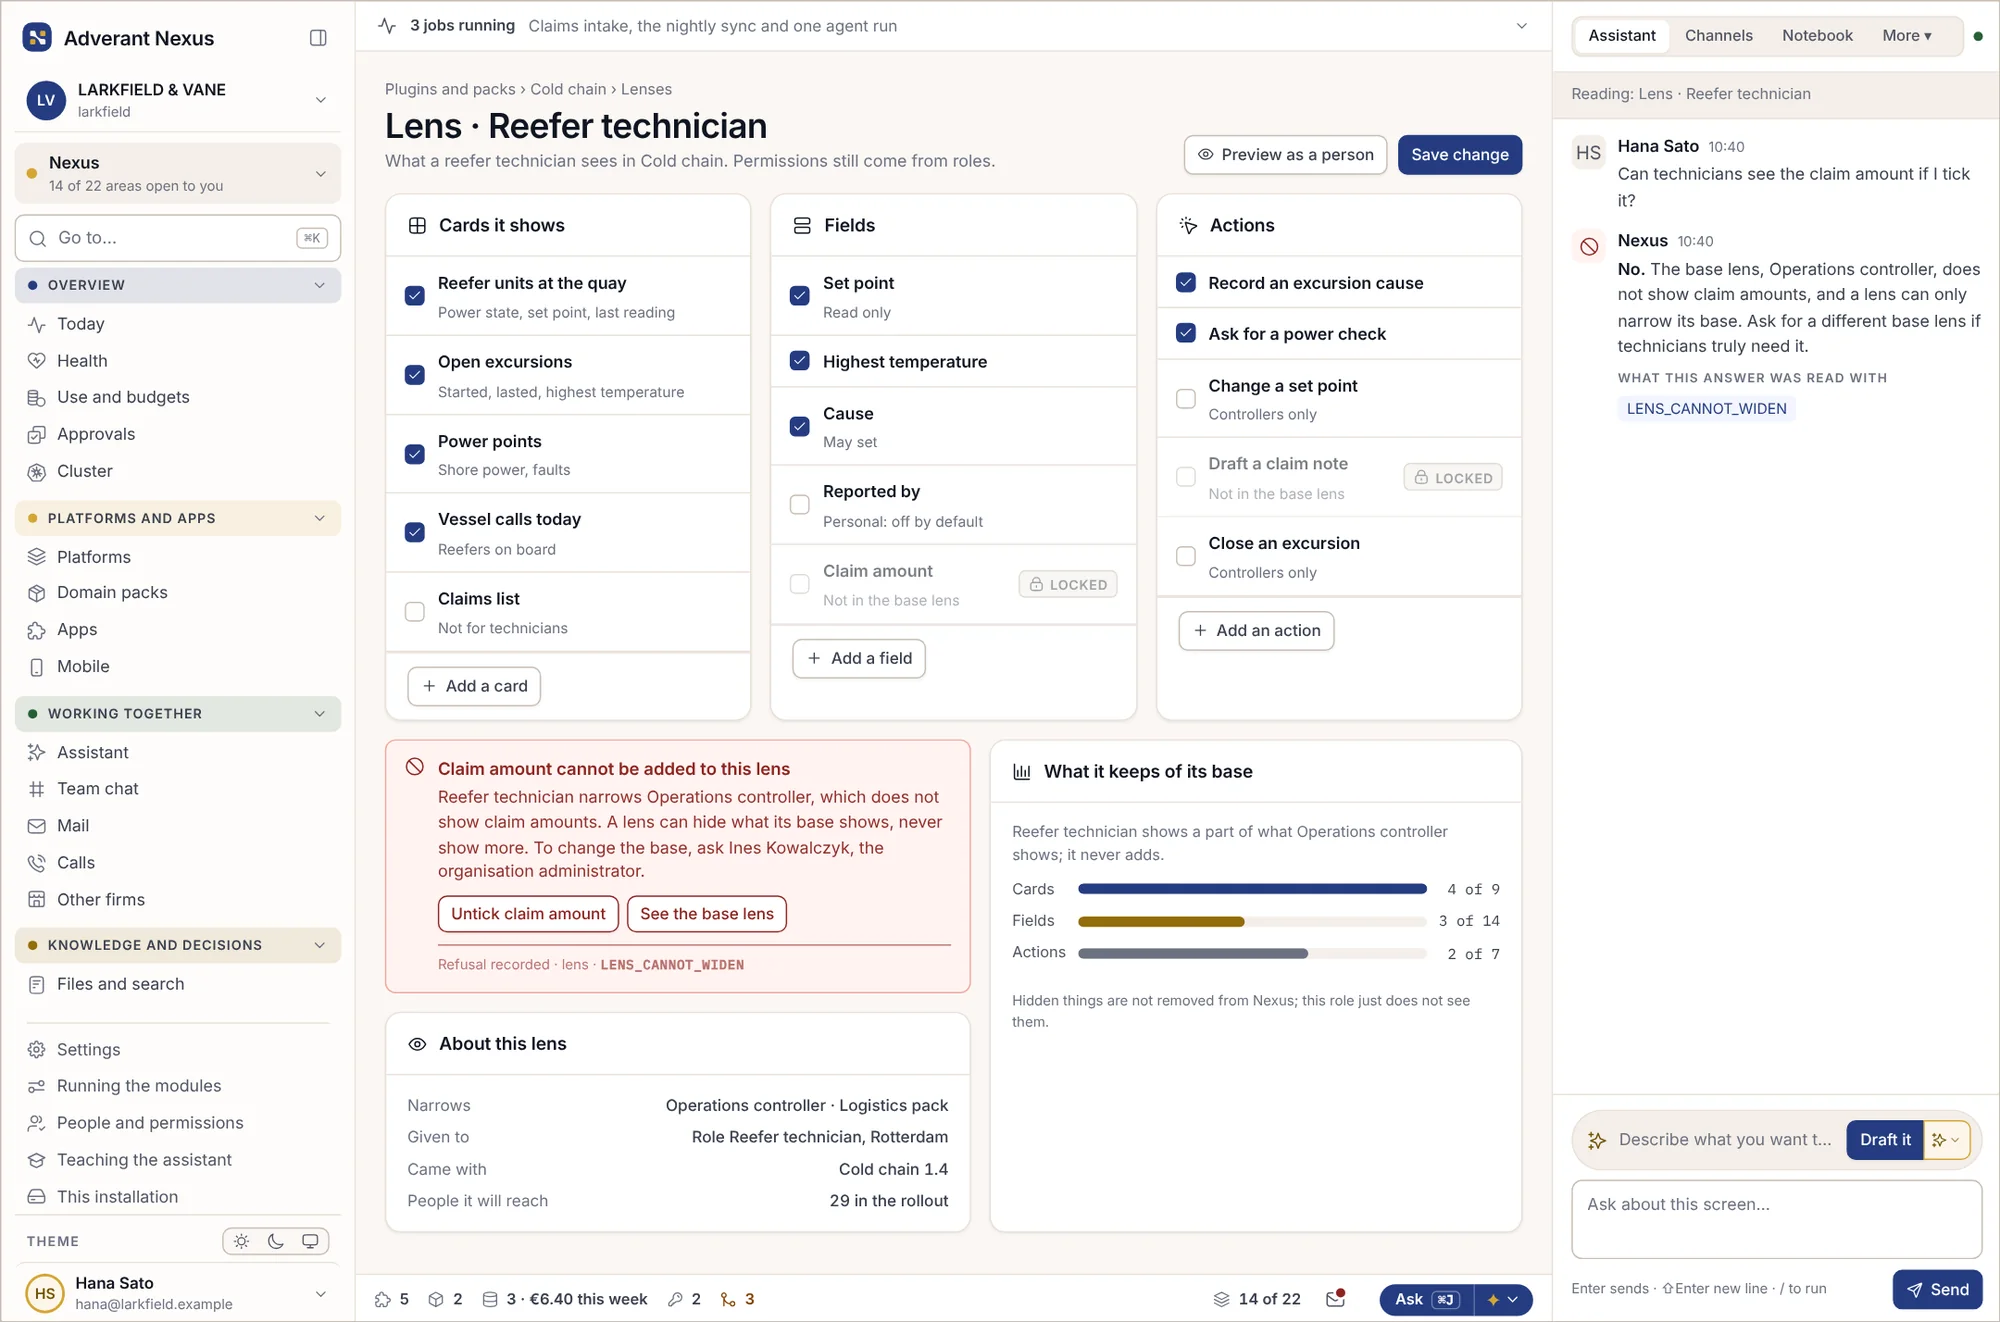Open the Mobile page
2000x1322 pixels.
click(83, 667)
